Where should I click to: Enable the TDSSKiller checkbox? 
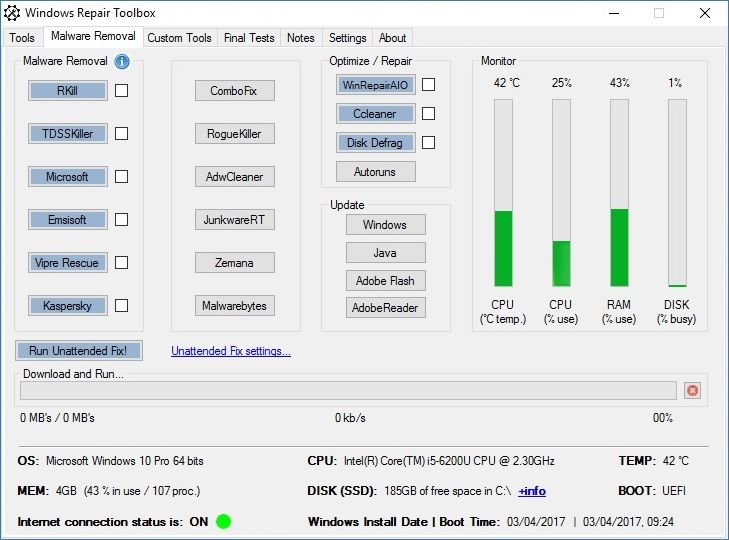(121, 133)
